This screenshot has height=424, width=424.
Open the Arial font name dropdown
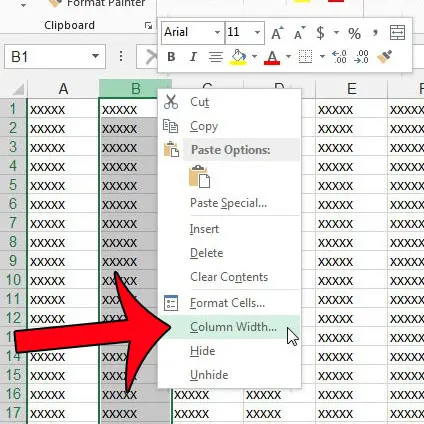pos(217,33)
